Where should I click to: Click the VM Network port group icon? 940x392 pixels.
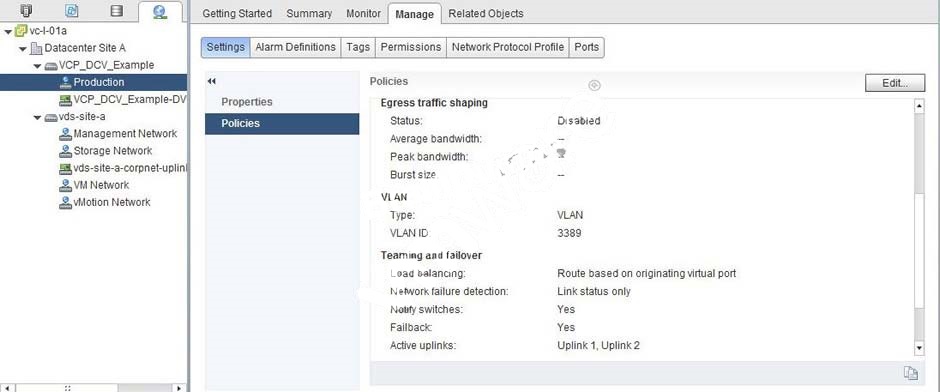coord(65,185)
